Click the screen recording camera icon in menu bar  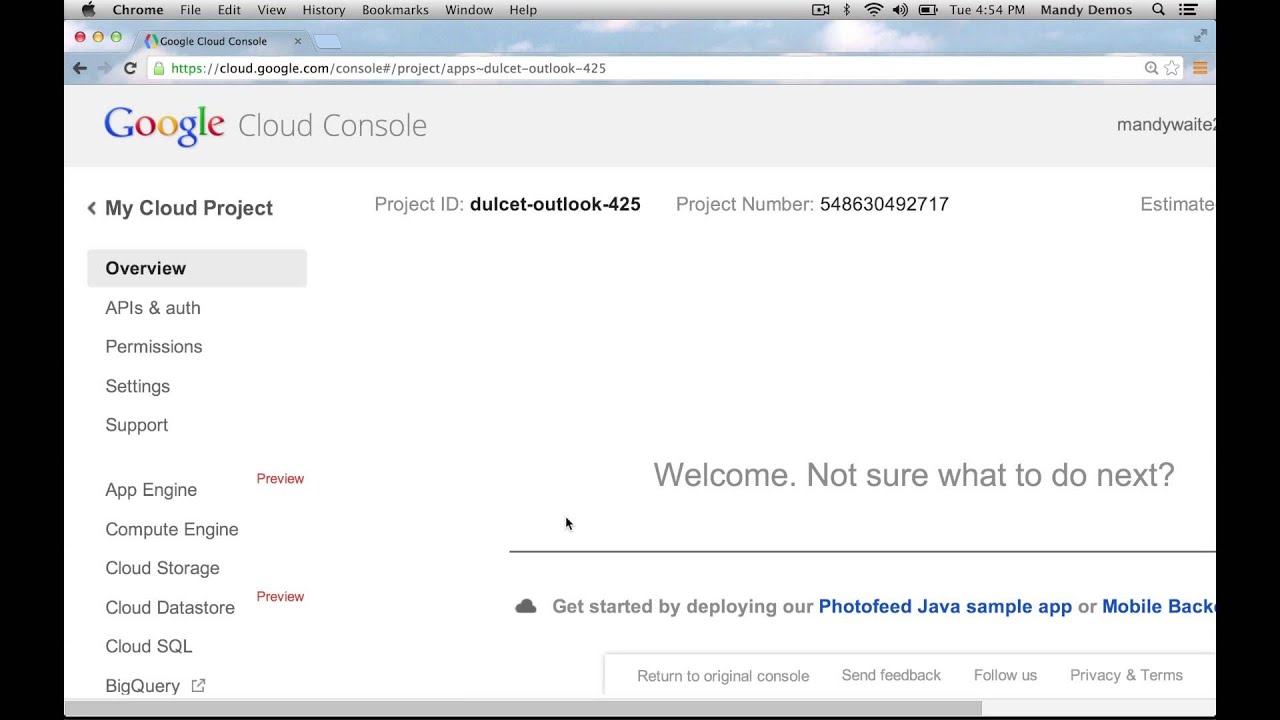coord(821,10)
